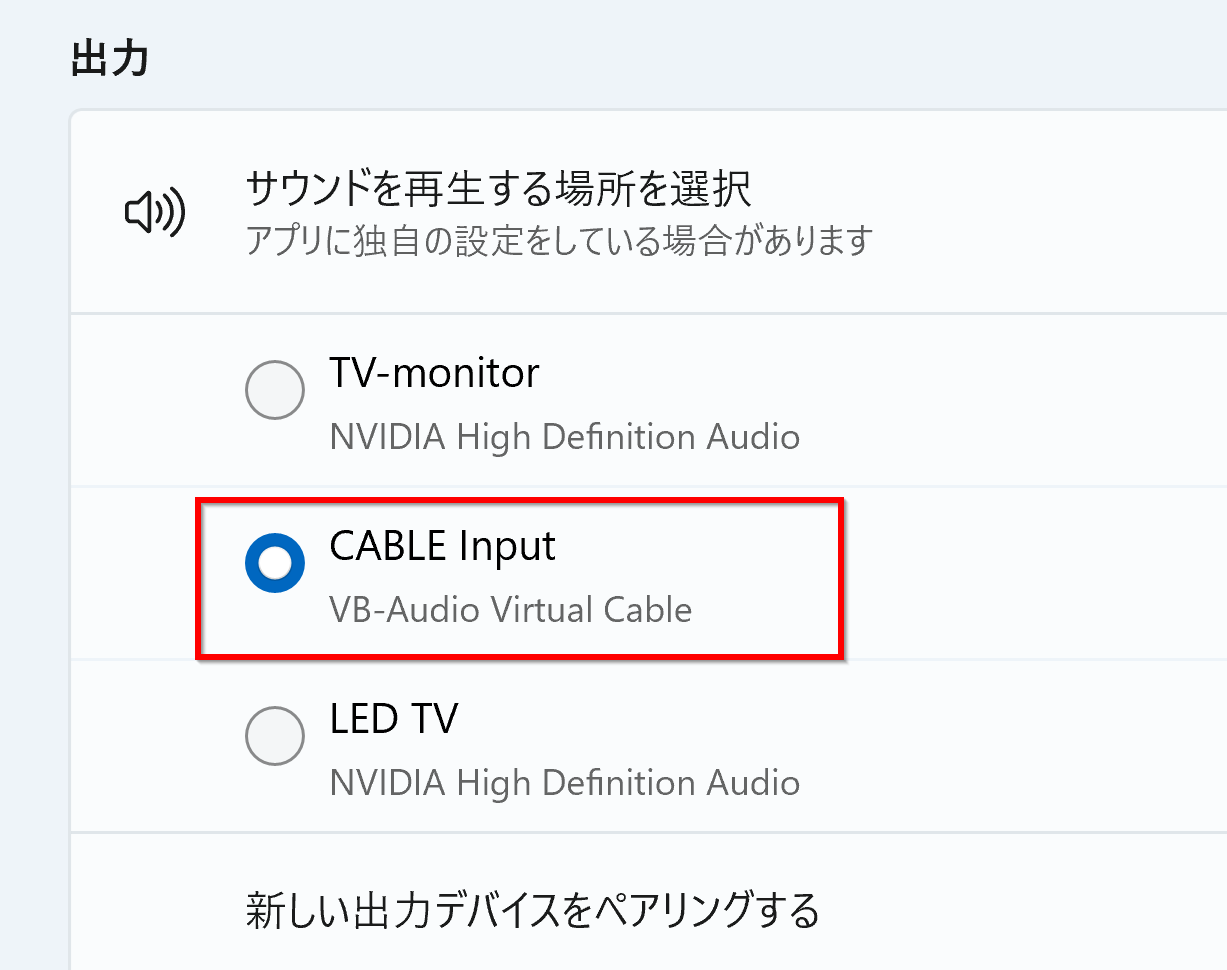Click the CABLE Input device name

(x=442, y=546)
